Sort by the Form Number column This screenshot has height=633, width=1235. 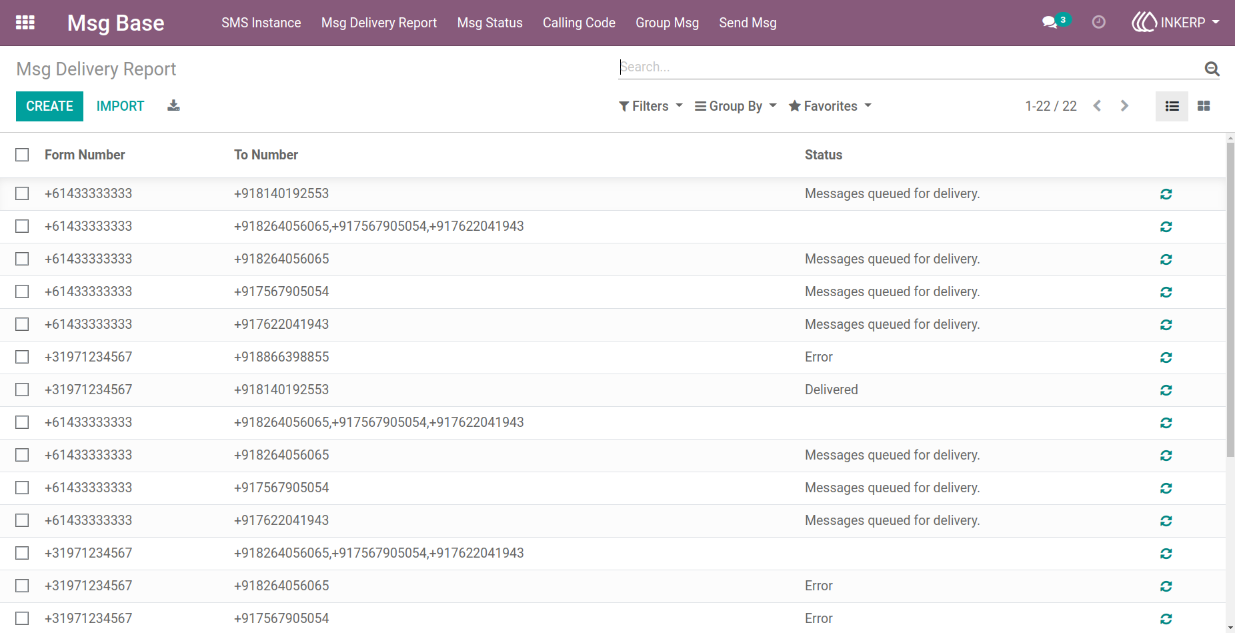[x=85, y=155]
